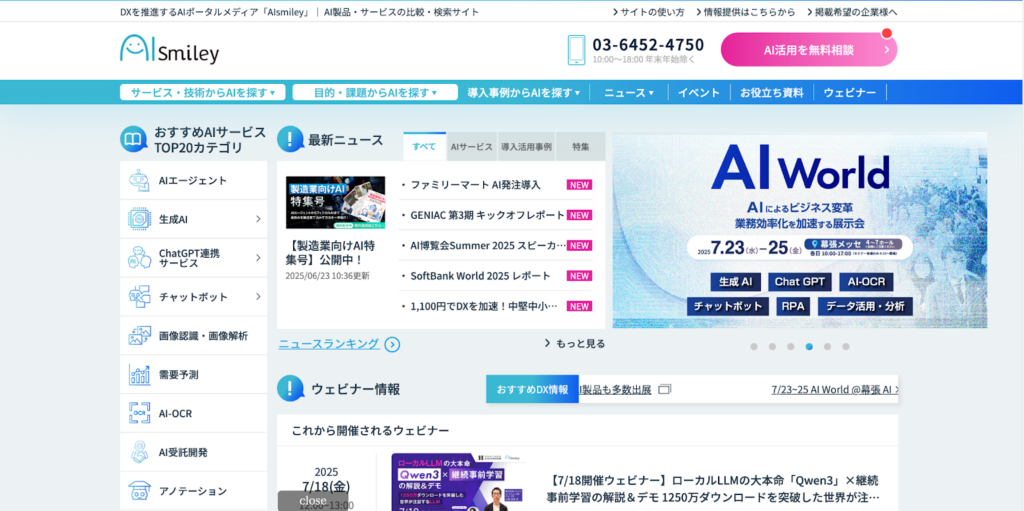Image resolution: width=1024 pixels, height=511 pixels.
Task: Select the fifth carousel dot
Action: (827, 347)
